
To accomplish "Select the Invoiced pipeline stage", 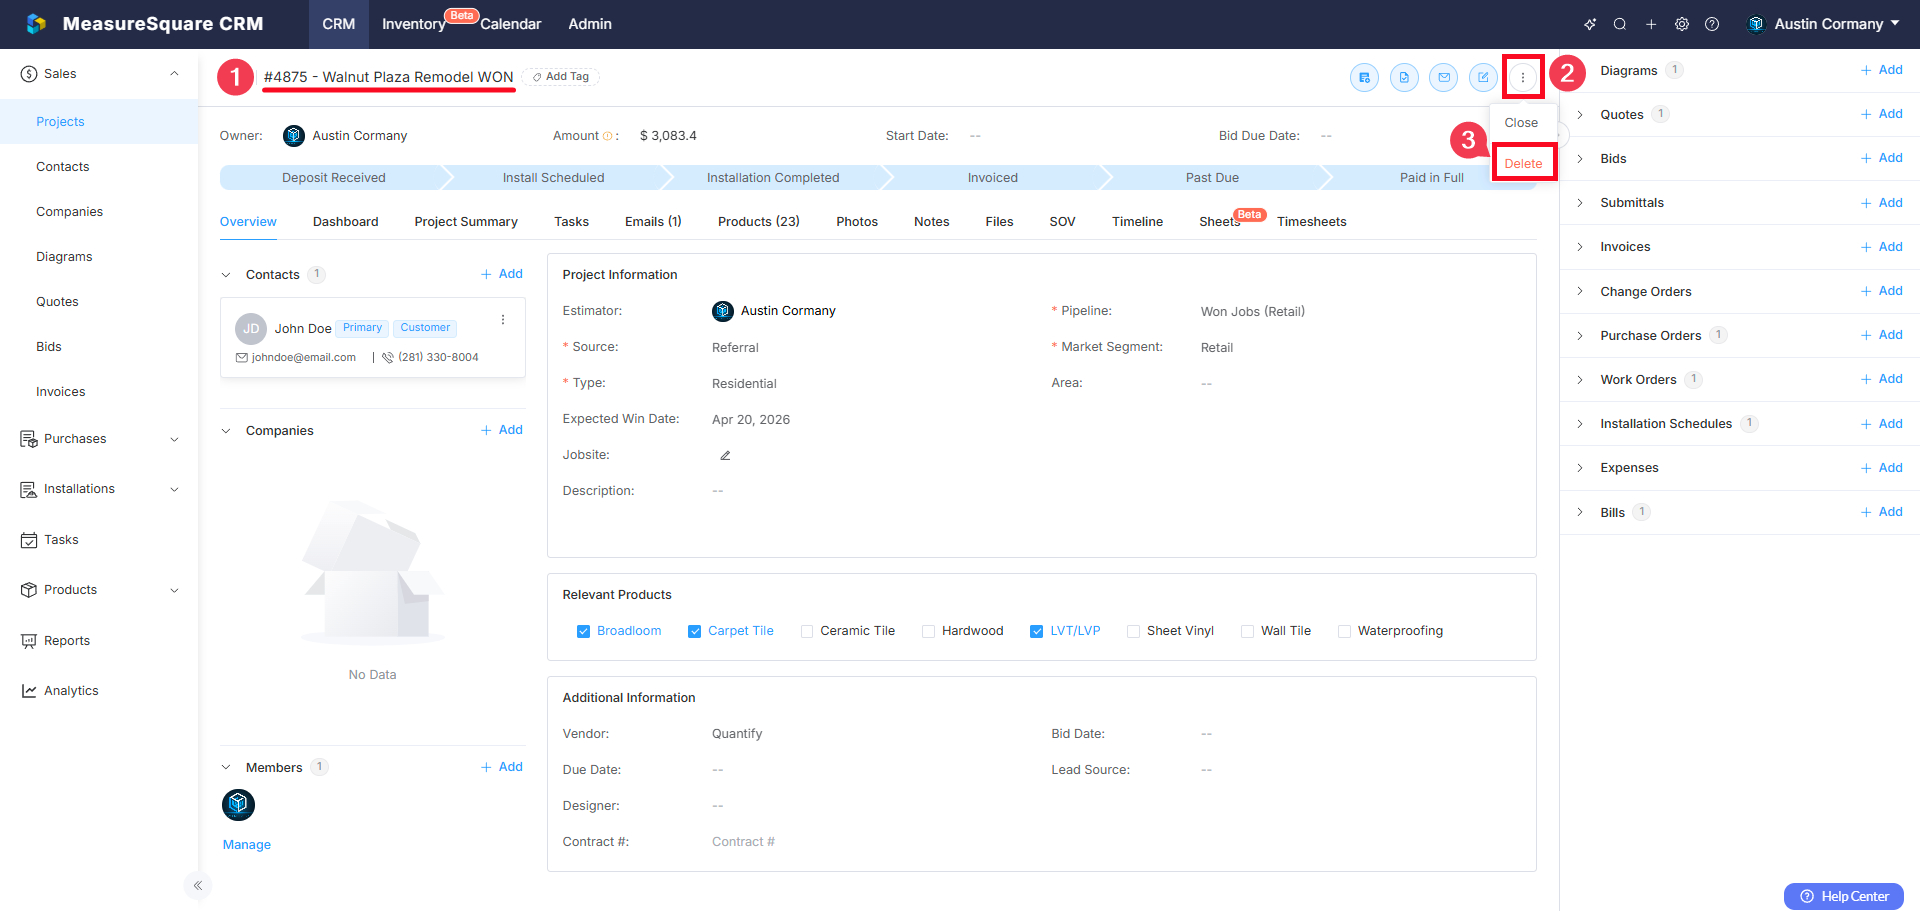I will tap(992, 178).
